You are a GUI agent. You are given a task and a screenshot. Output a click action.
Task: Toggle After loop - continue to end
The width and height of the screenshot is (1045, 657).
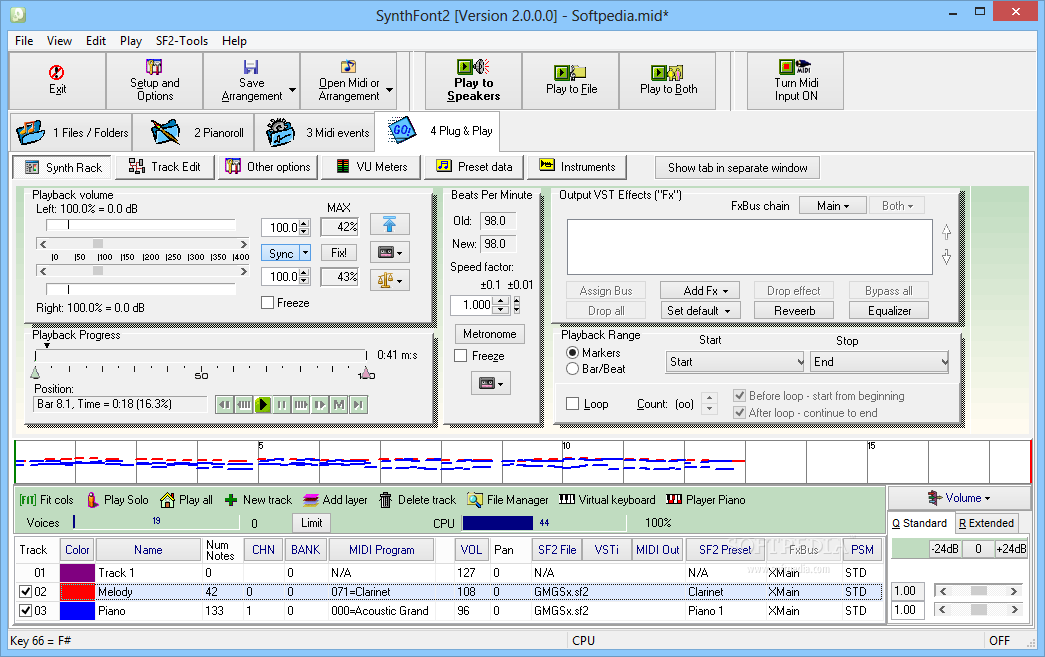point(739,412)
